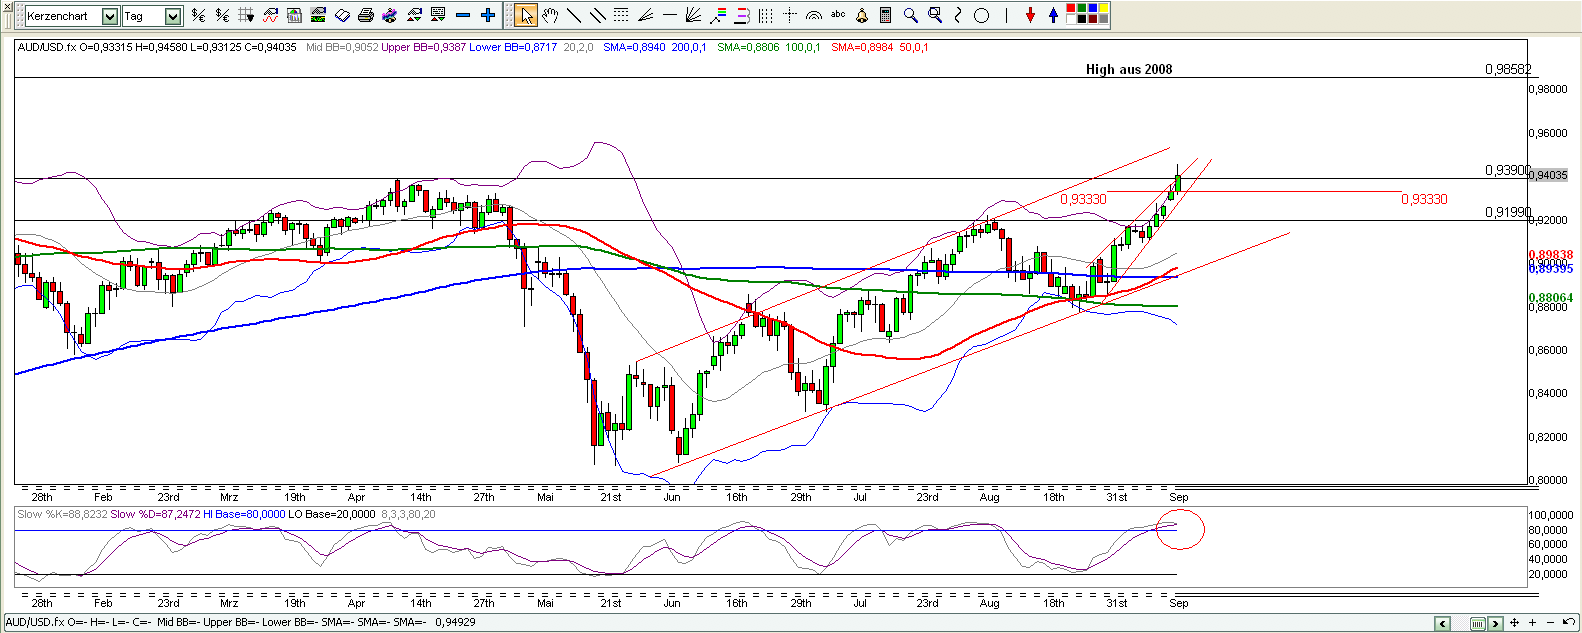The width and height of the screenshot is (1582, 633).
Task: Open the calculator tool
Action: tap(886, 16)
